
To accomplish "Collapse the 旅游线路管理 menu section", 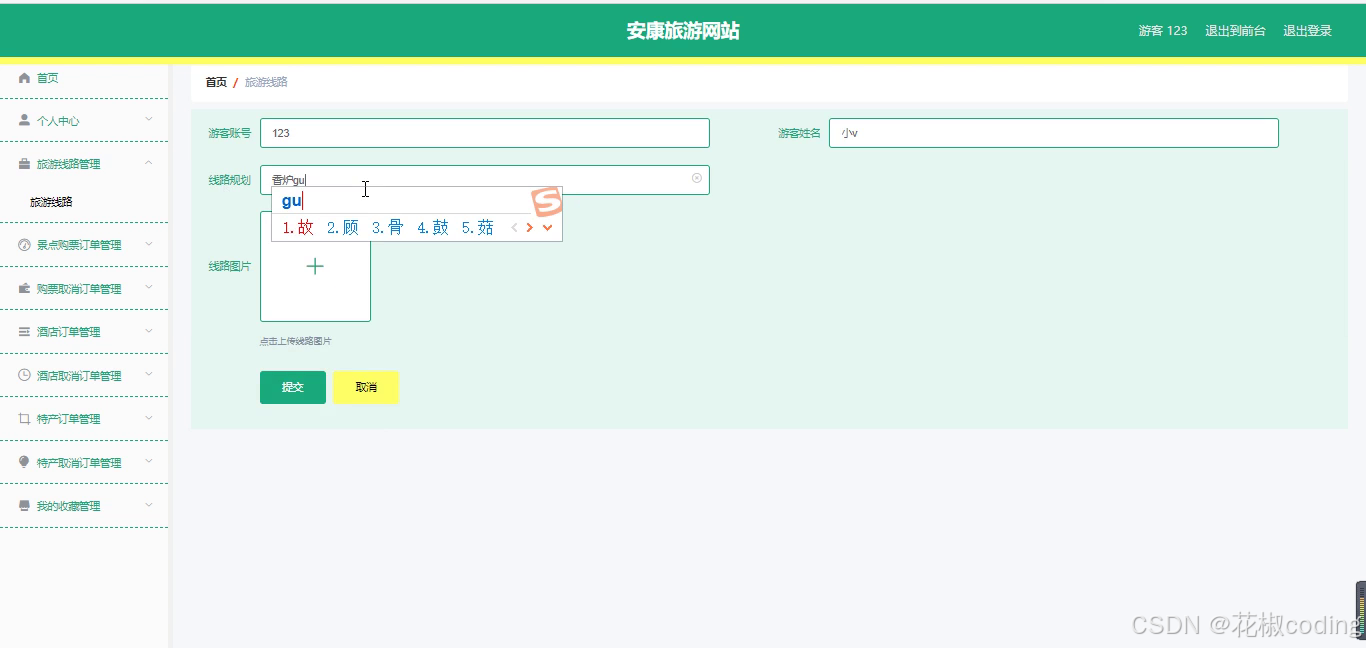I will [150, 164].
